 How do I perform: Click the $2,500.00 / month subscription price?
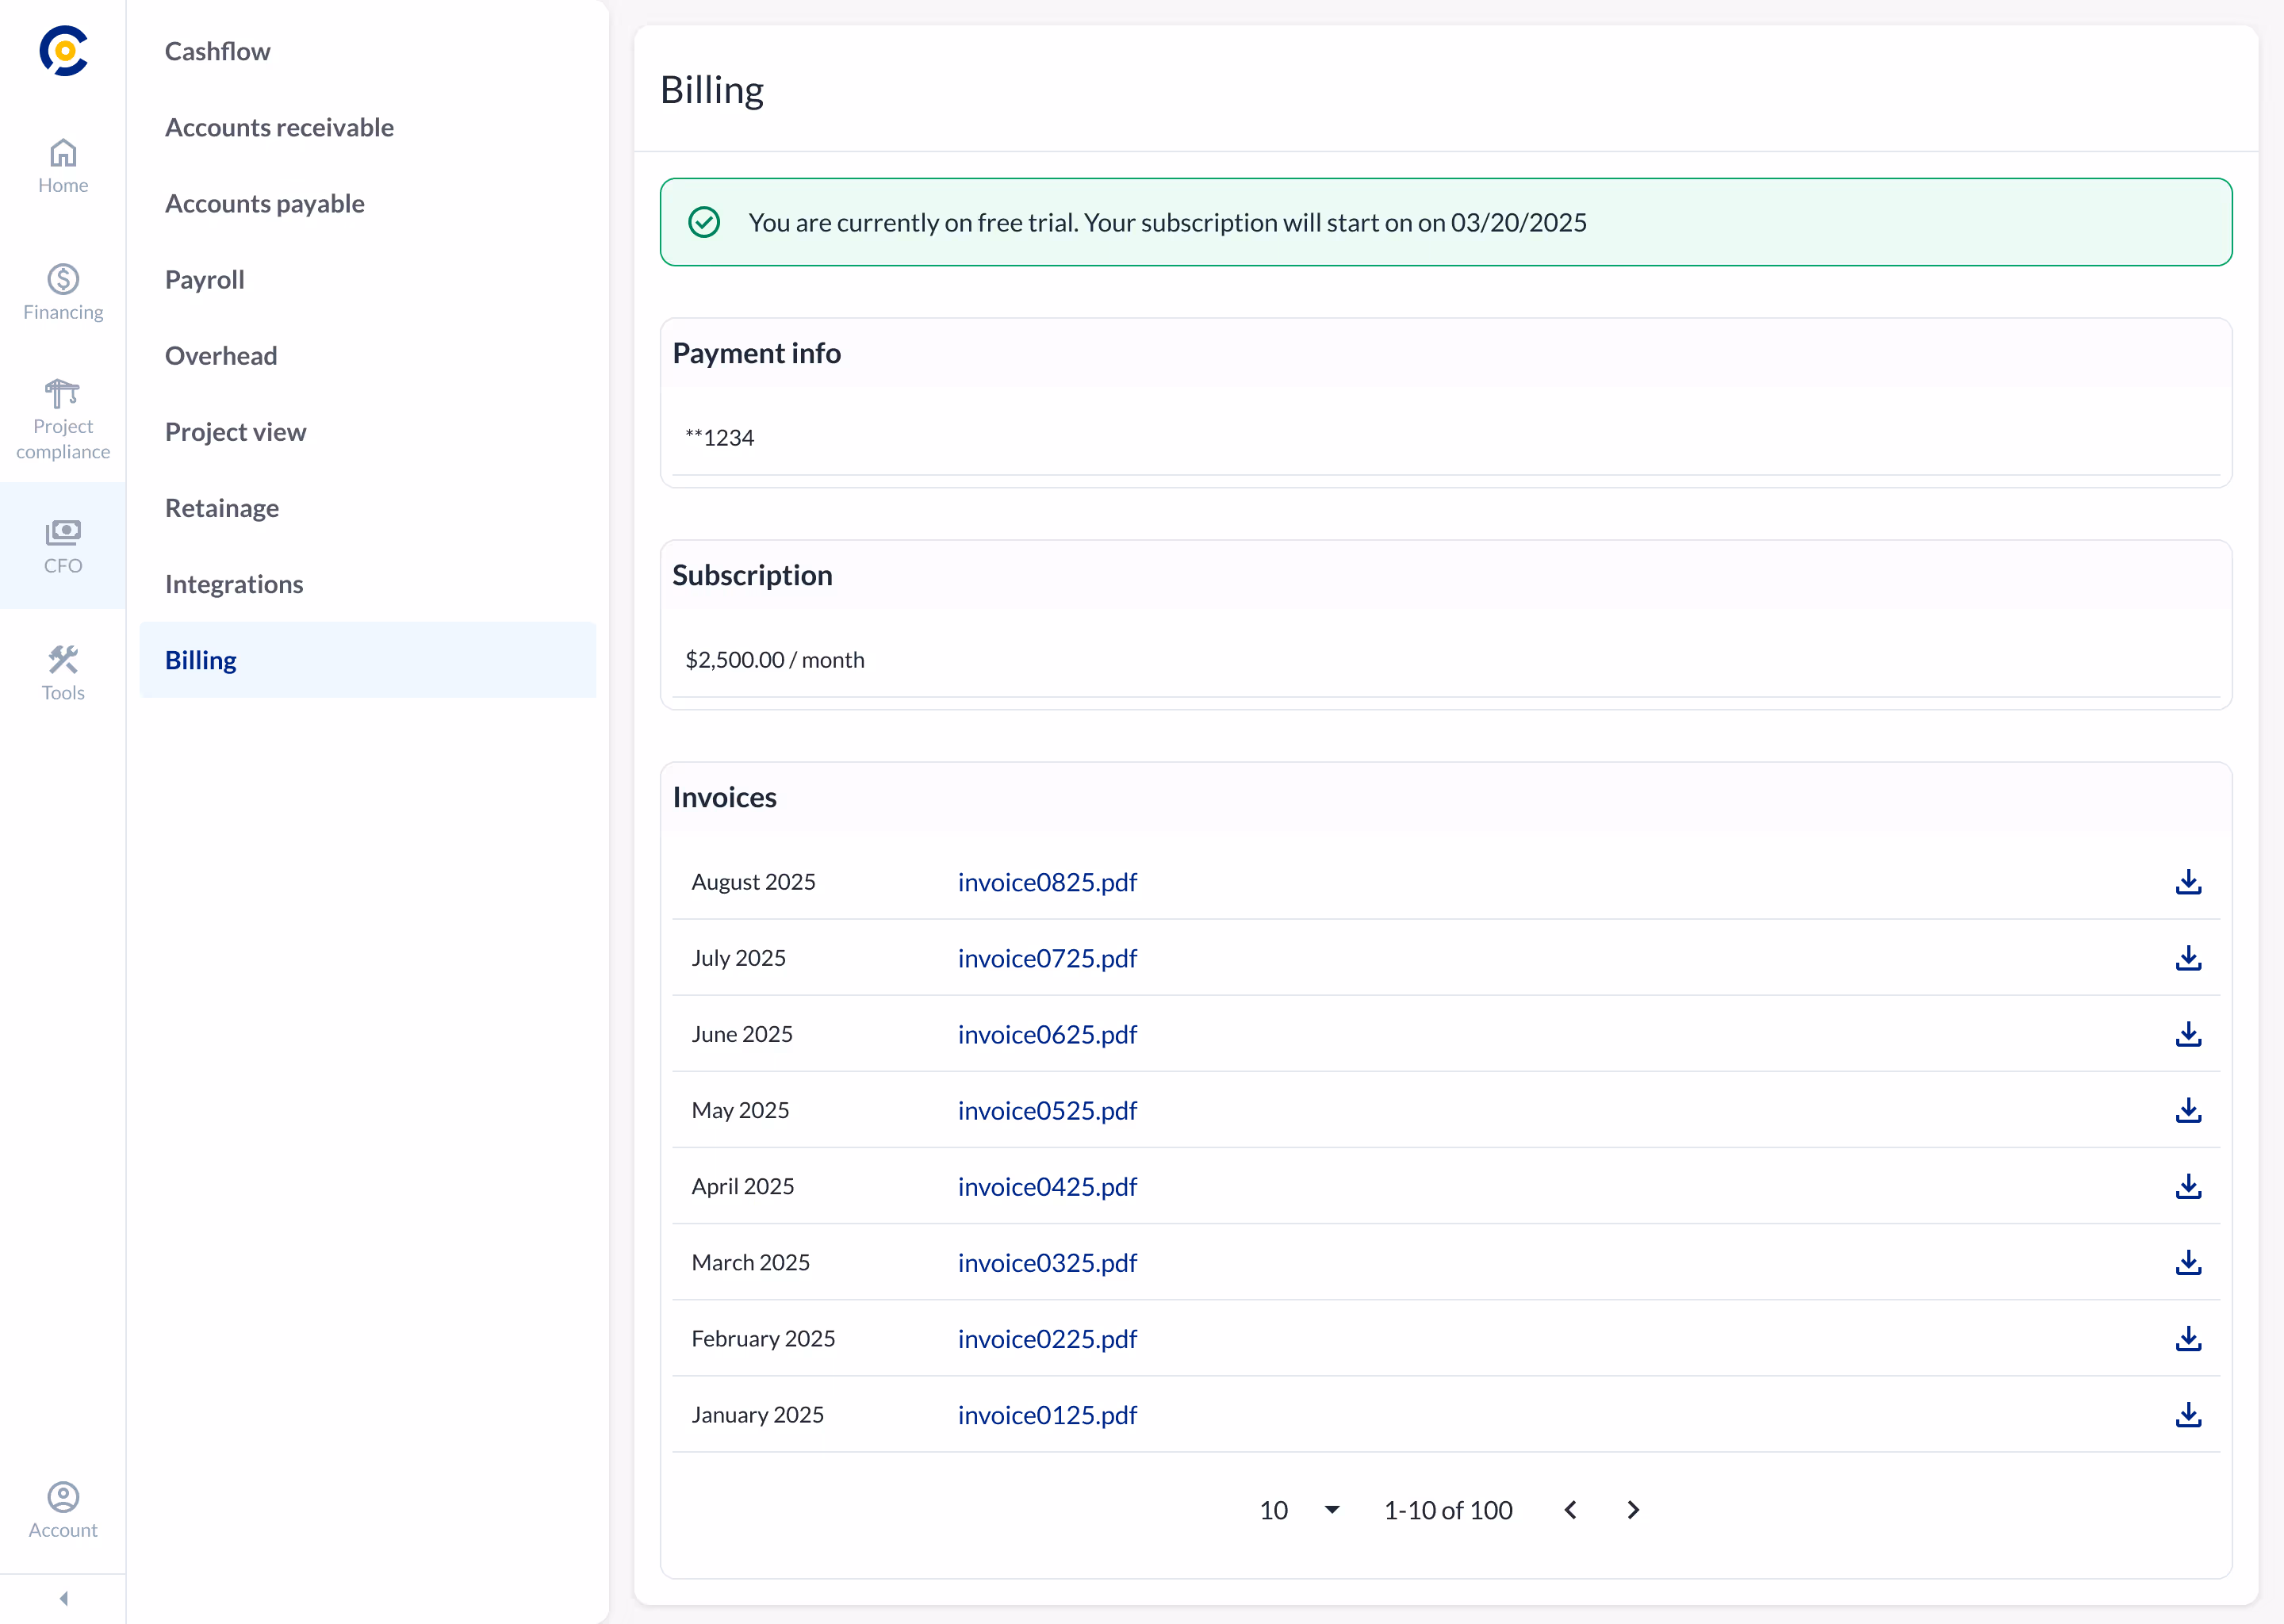(x=775, y=659)
